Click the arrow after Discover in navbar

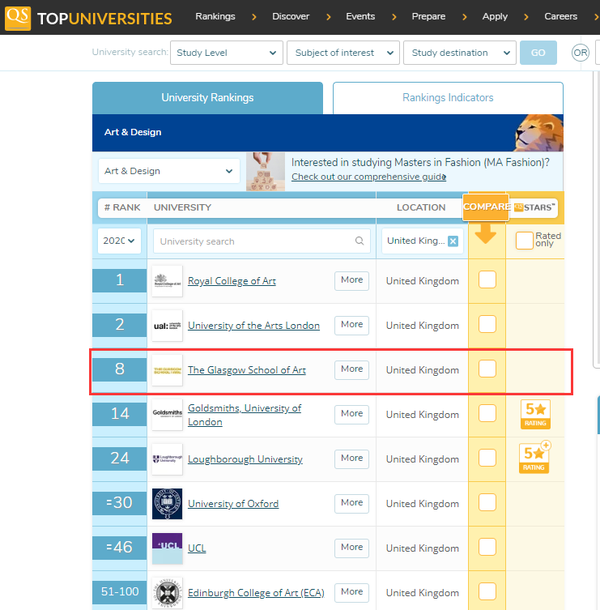(328, 17)
